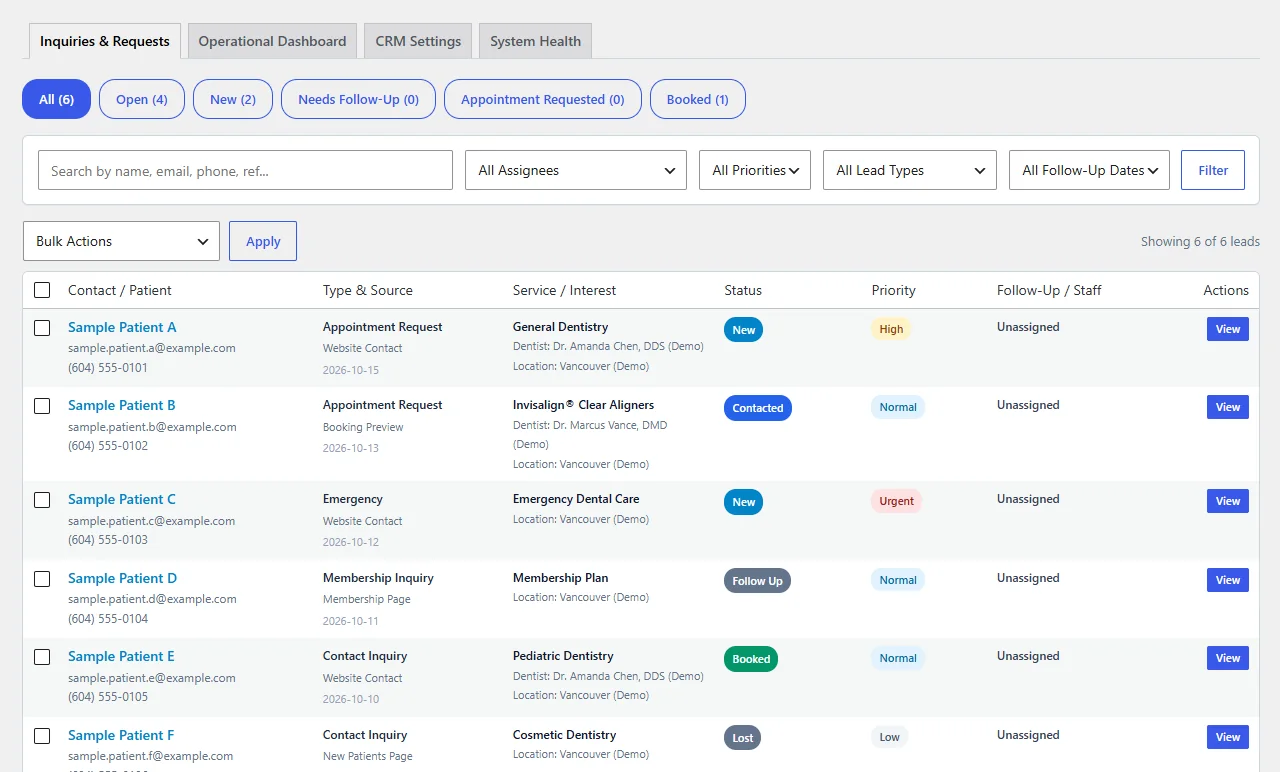Toggle the select-all checkbox in header
Screen dimensions: 1280x772
[x=42, y=290]
